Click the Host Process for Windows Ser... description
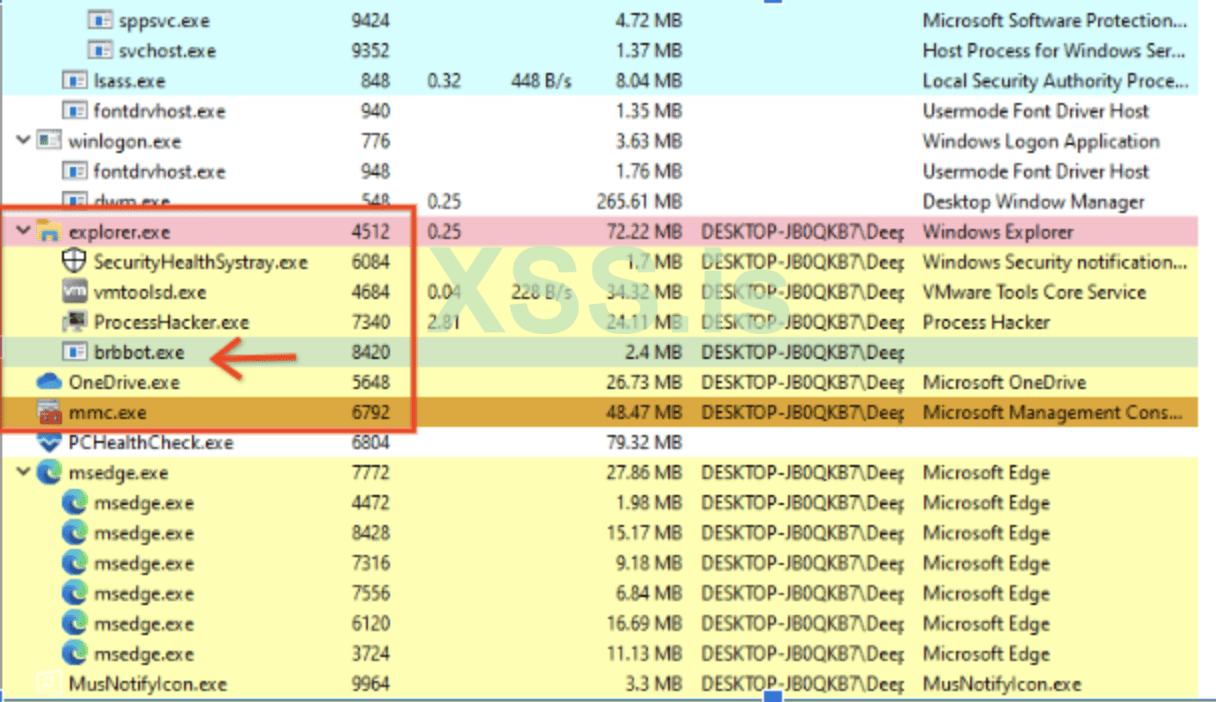The width and height of the screenshot is (1216, 702). tap(1055, 50)
